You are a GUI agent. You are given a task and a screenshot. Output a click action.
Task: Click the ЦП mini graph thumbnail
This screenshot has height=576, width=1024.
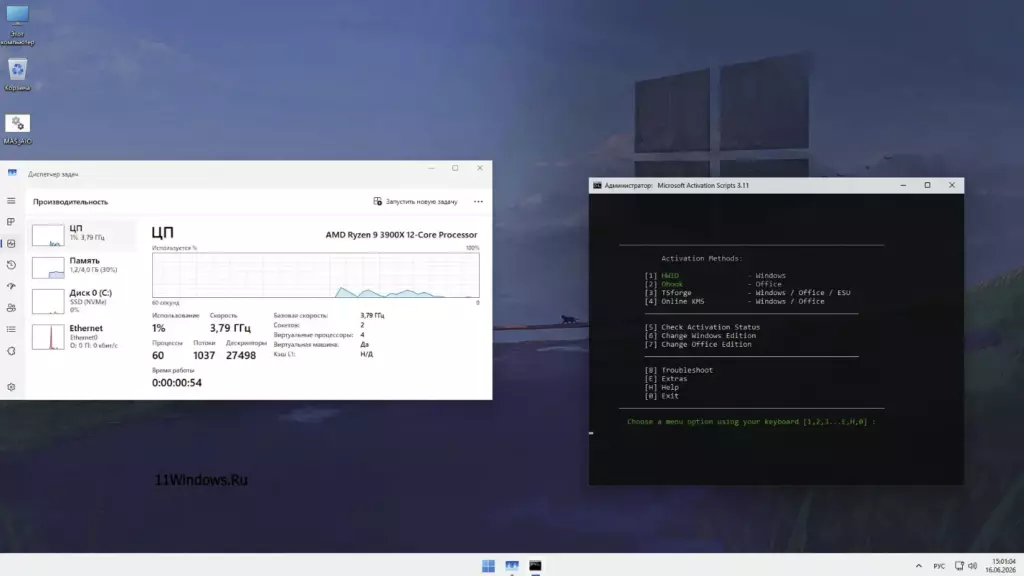(48, 235)
